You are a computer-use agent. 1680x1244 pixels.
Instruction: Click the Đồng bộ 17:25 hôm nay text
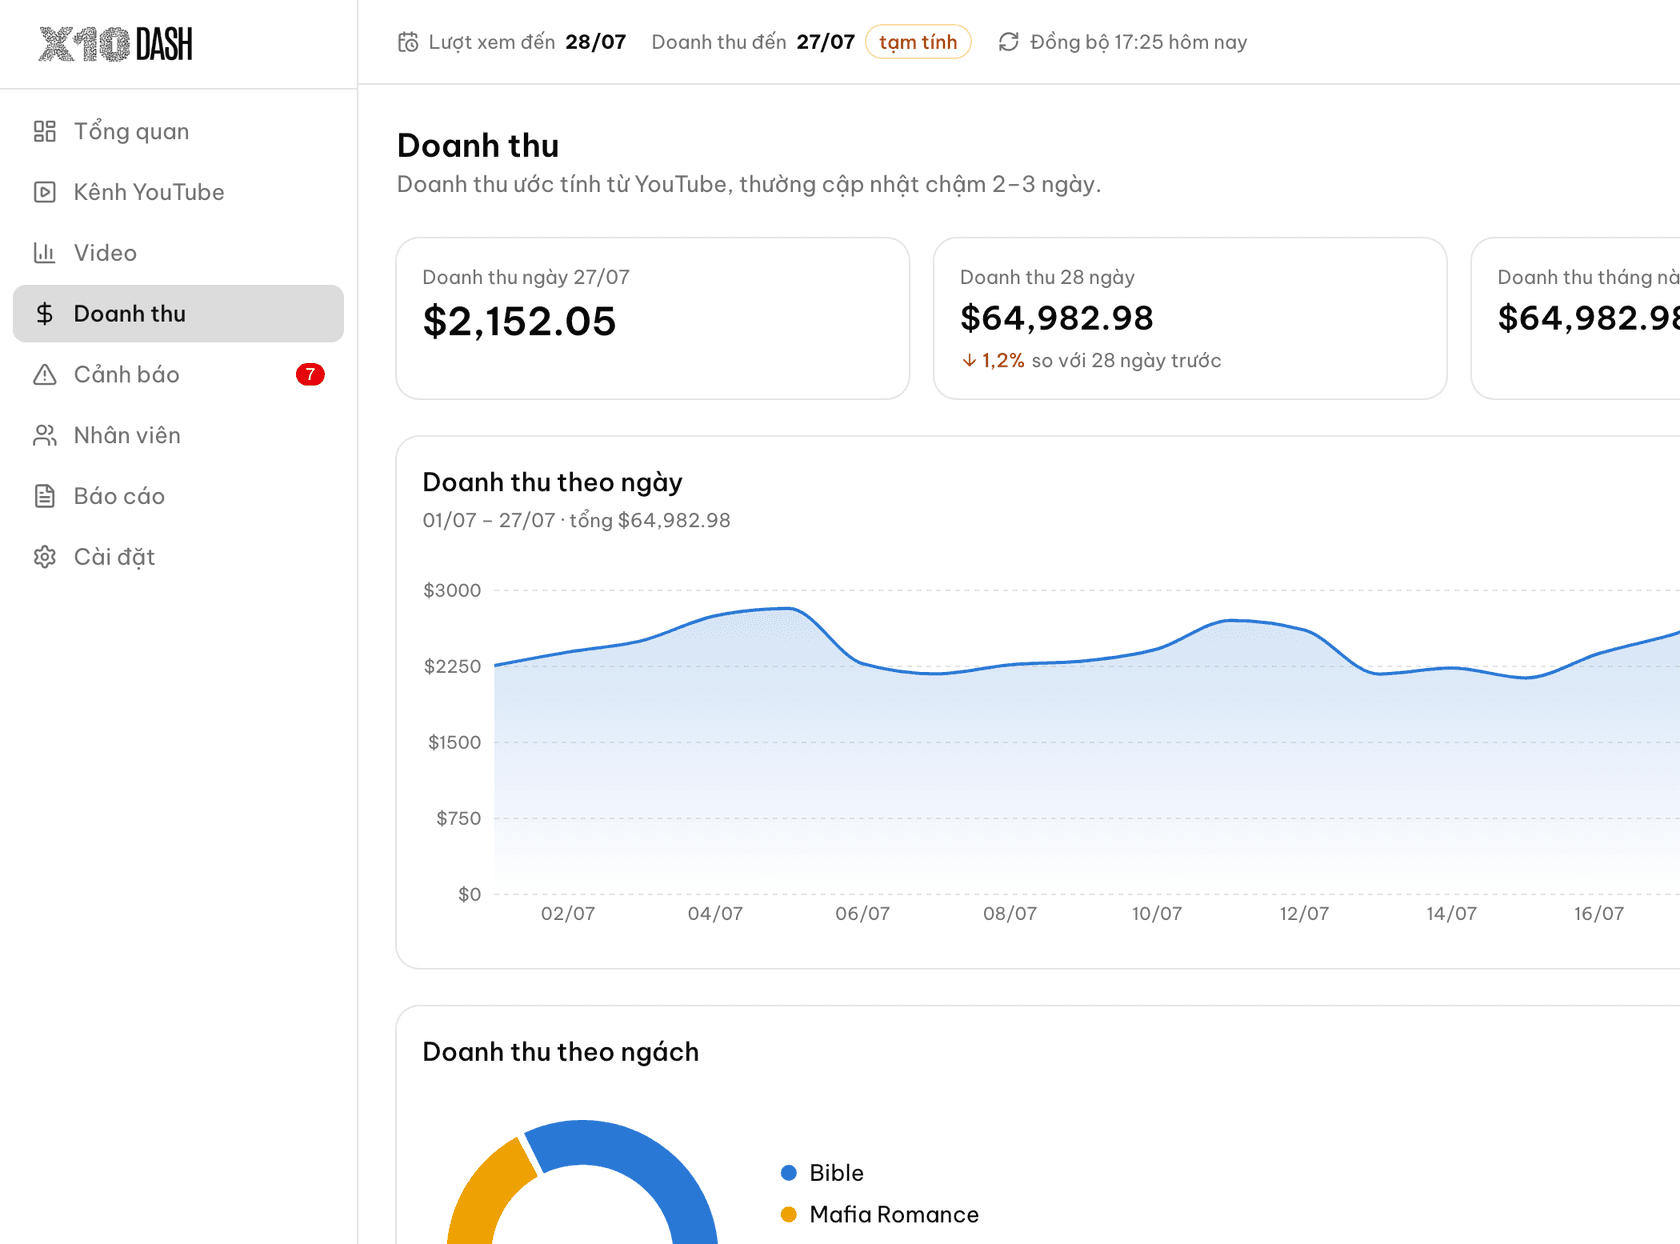coord(1138,42)
